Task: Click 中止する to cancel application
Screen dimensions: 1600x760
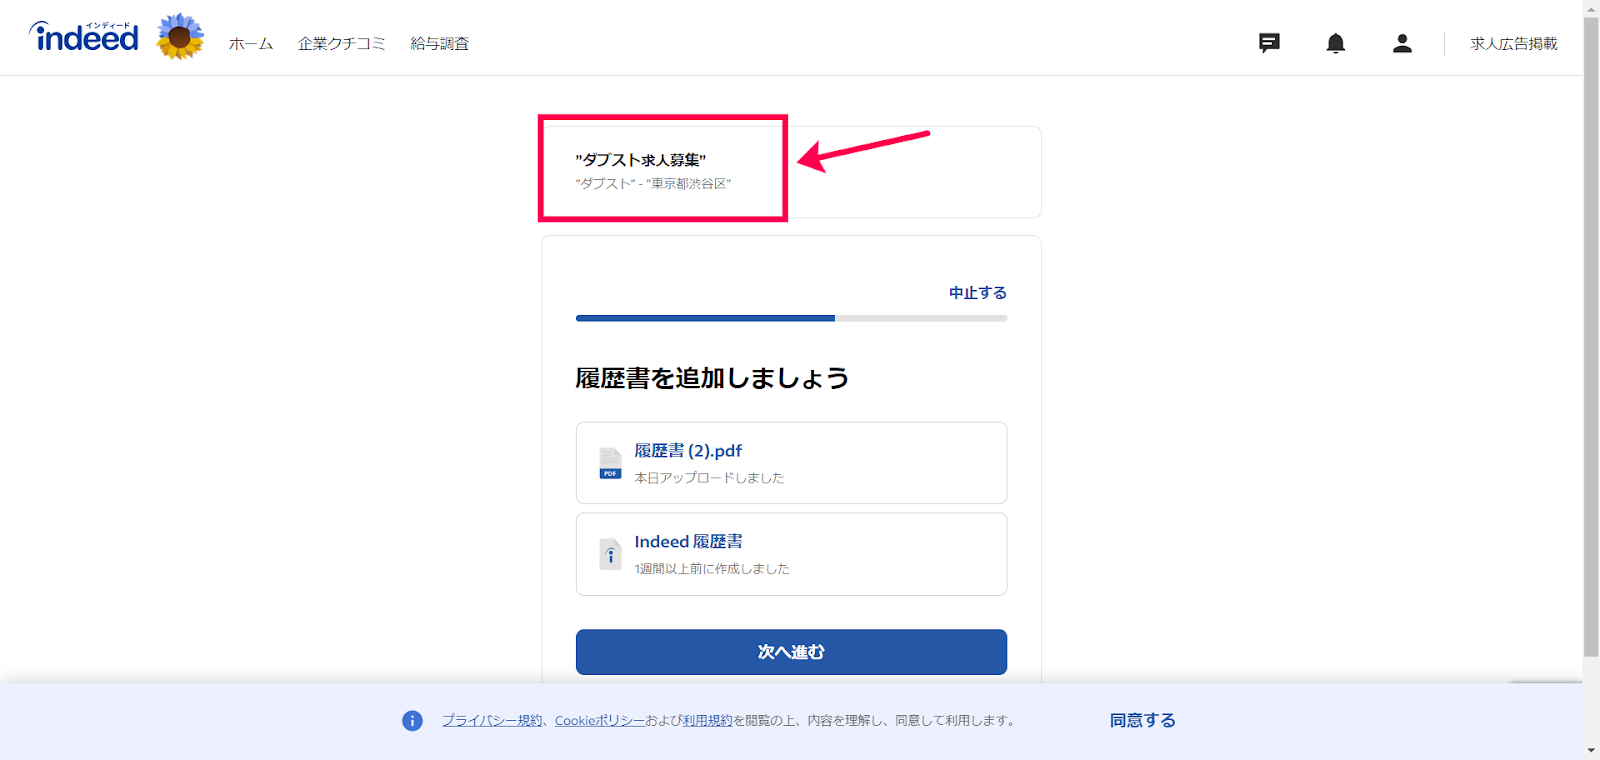Action: (978, 293)
